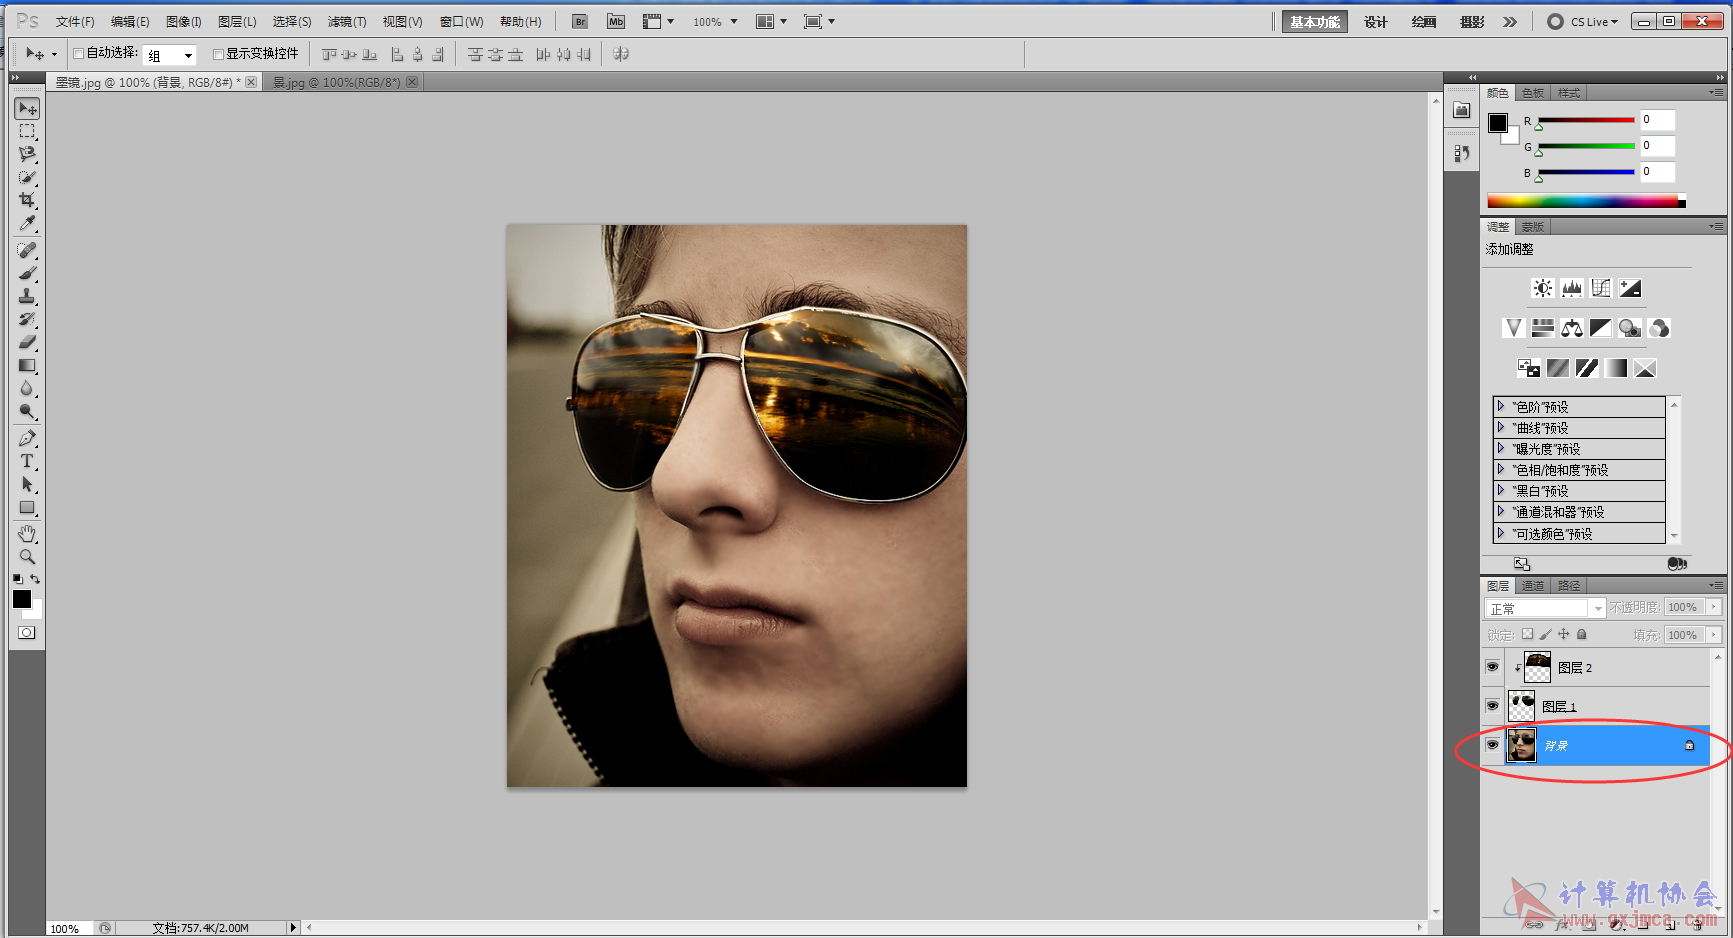Launch Mini Bridge from the top bar
The height and width of the screenshot is (938, 1733).
click(x=616, y=21)
